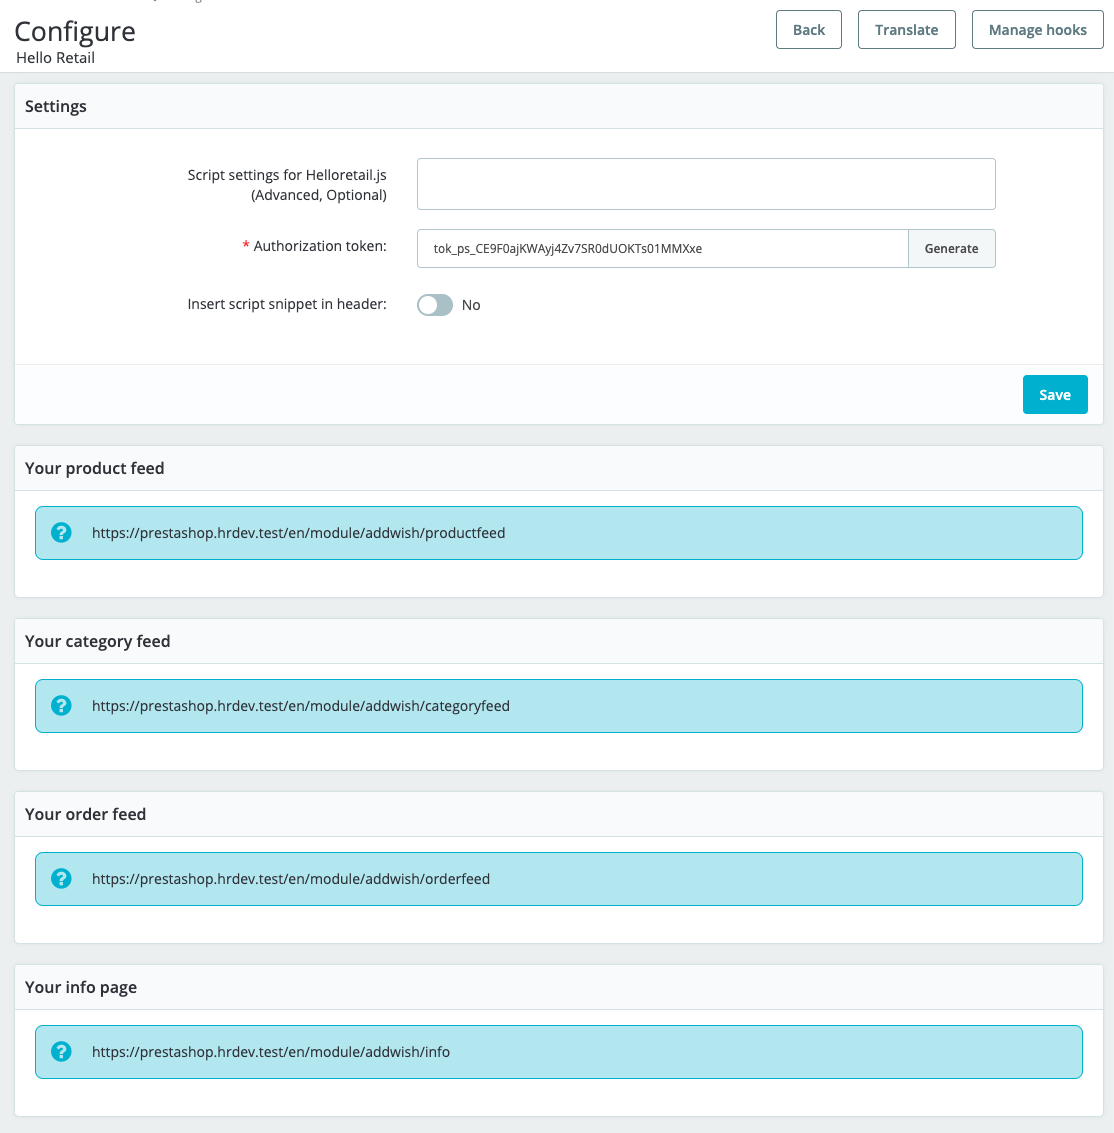
Task: Click the orderfeed URL text
Action: (290, 879)
